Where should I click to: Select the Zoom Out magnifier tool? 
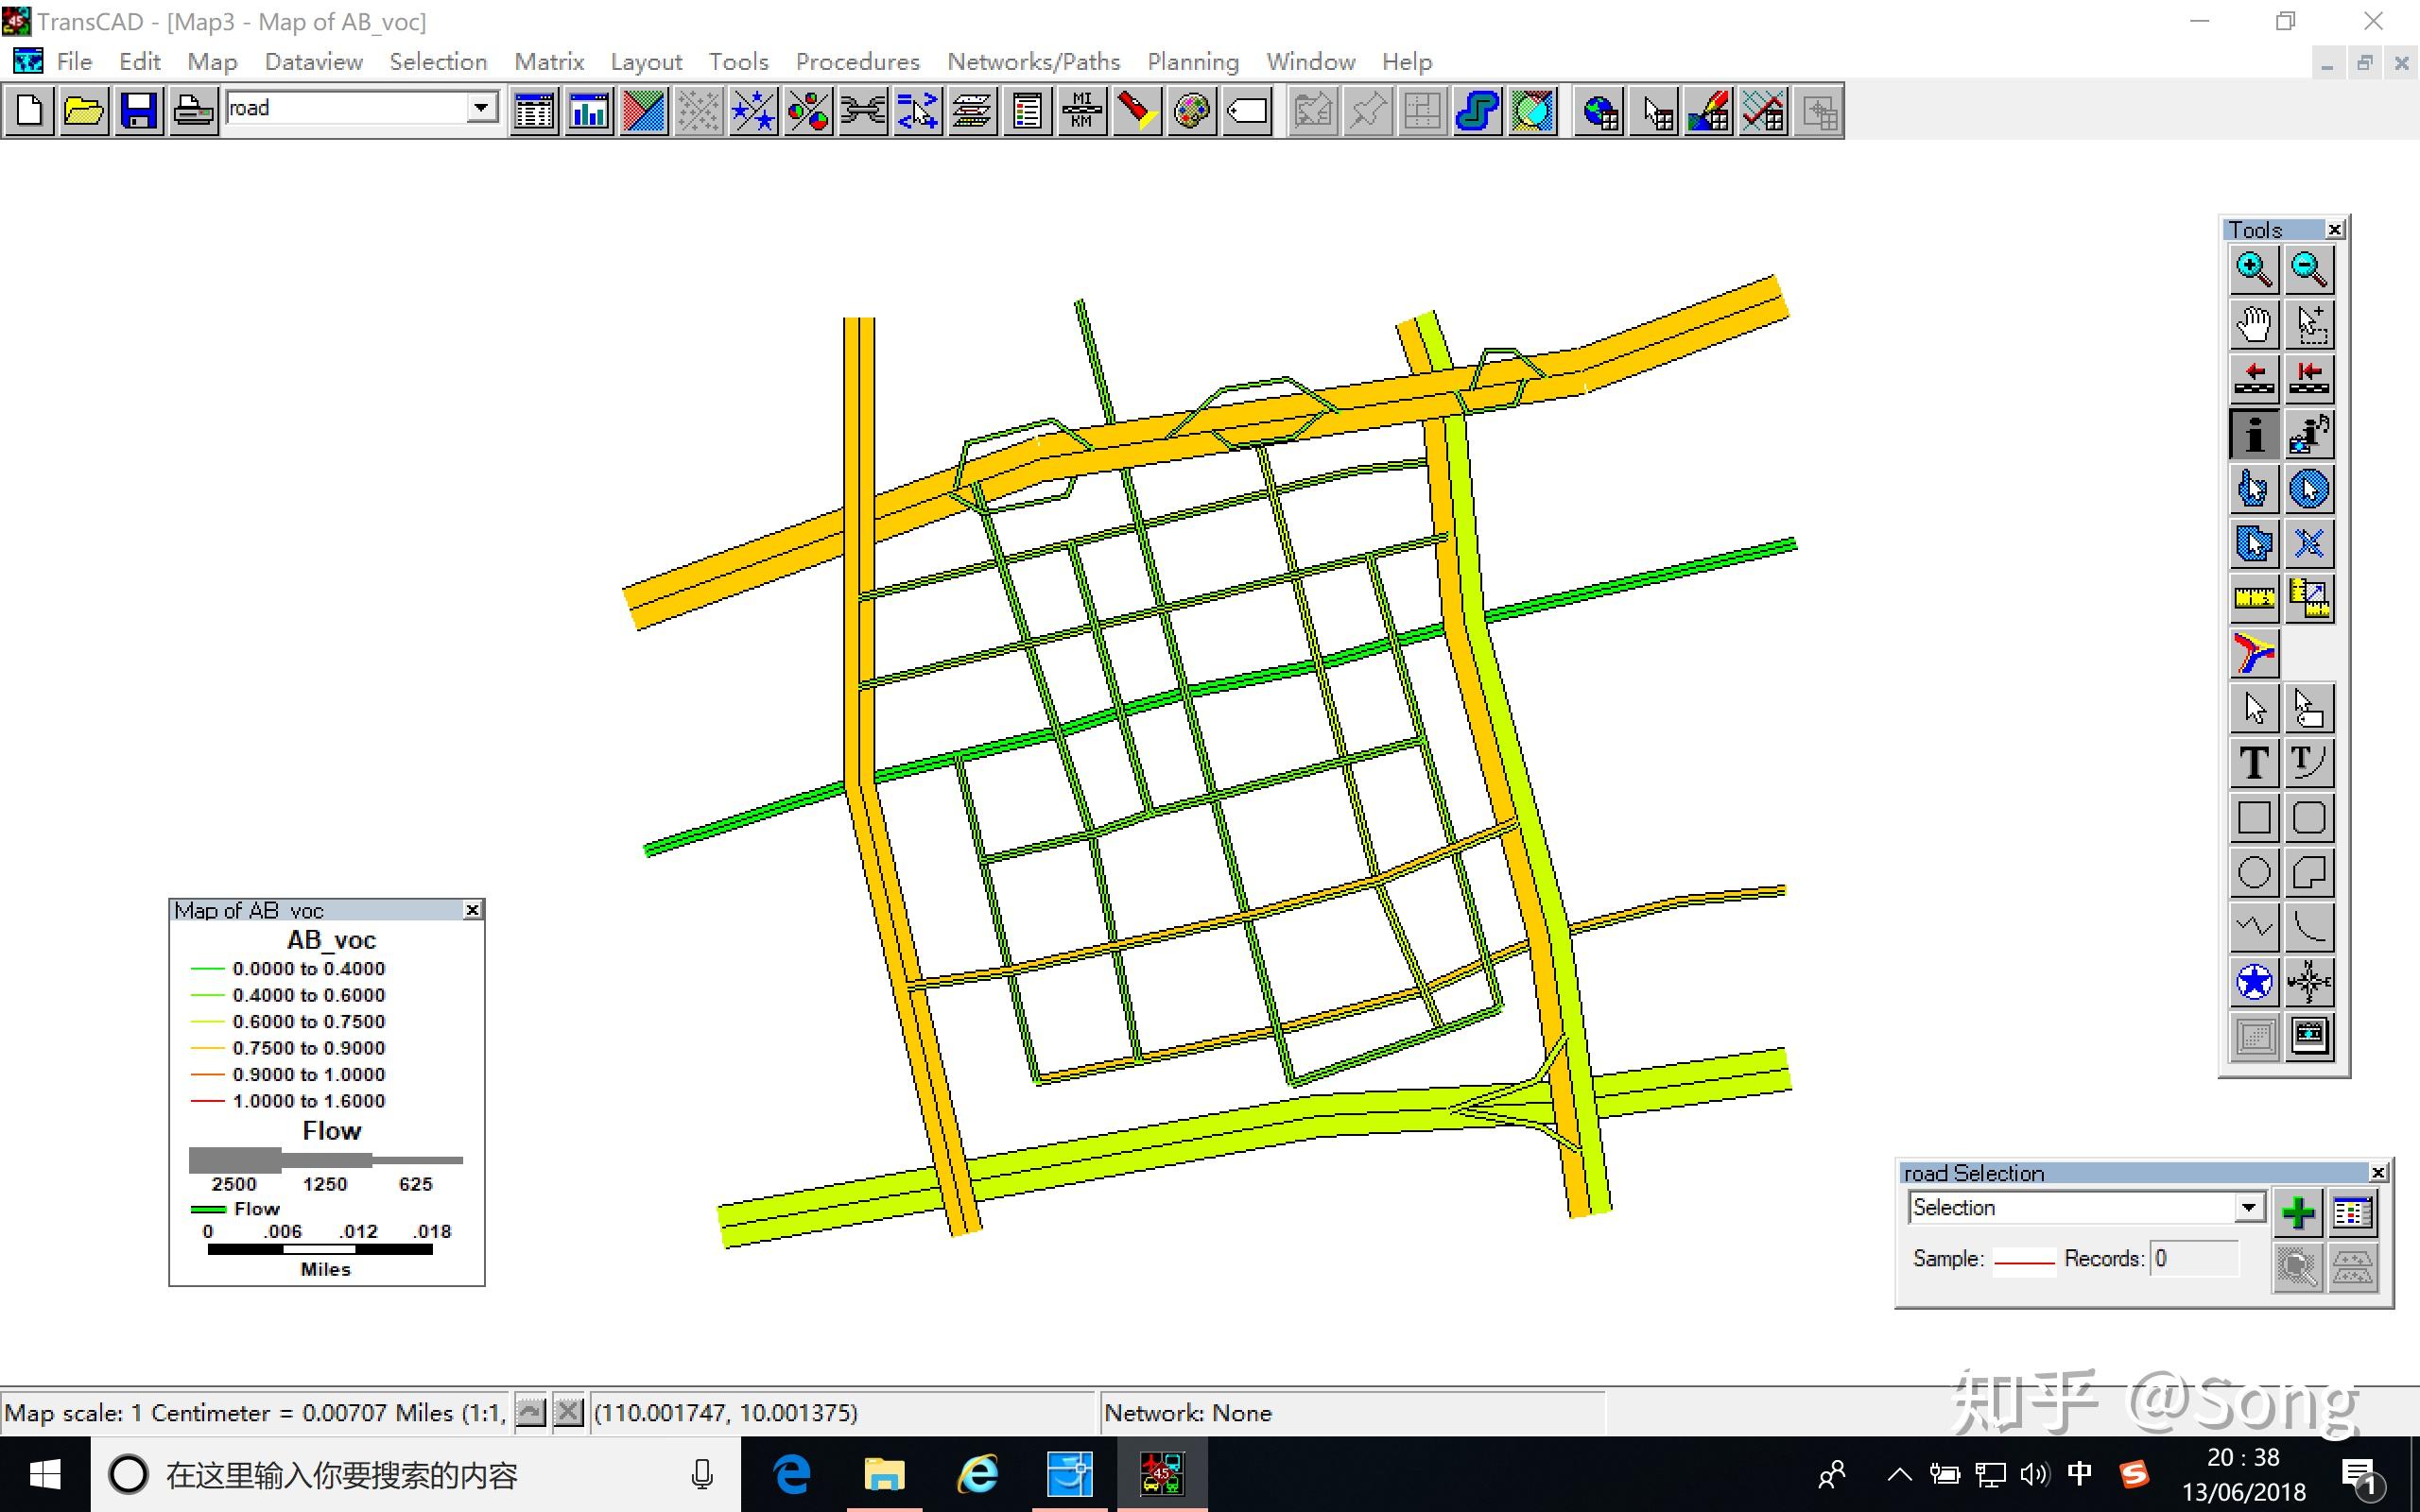coord(2309,269)
